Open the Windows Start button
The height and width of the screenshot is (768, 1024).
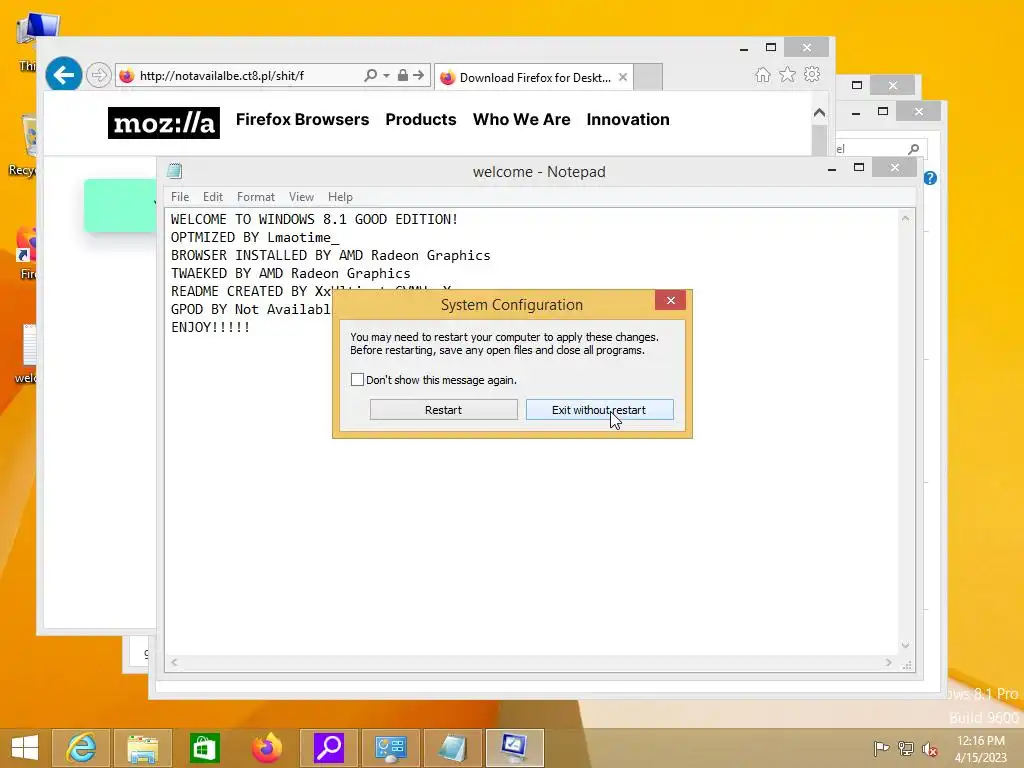(x=25, y=747)
